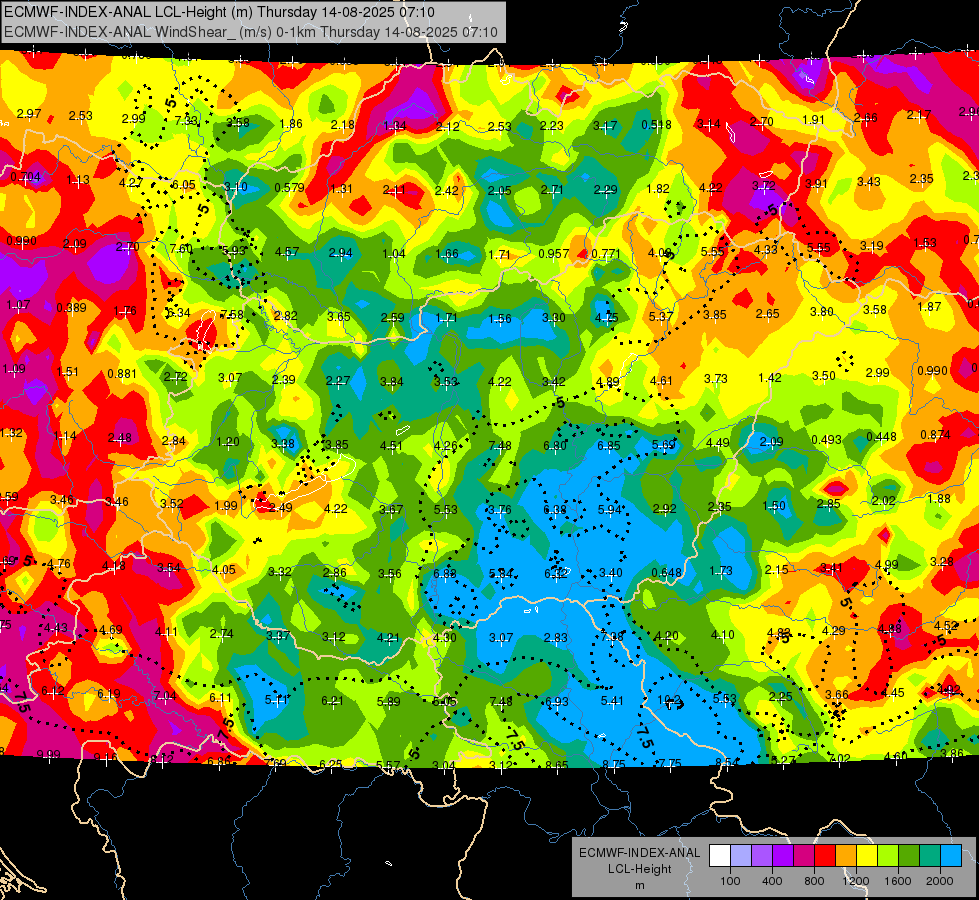Select the magenta swatch in the legend
Viewport: 979px width, 900px height.
click(804, 856)
